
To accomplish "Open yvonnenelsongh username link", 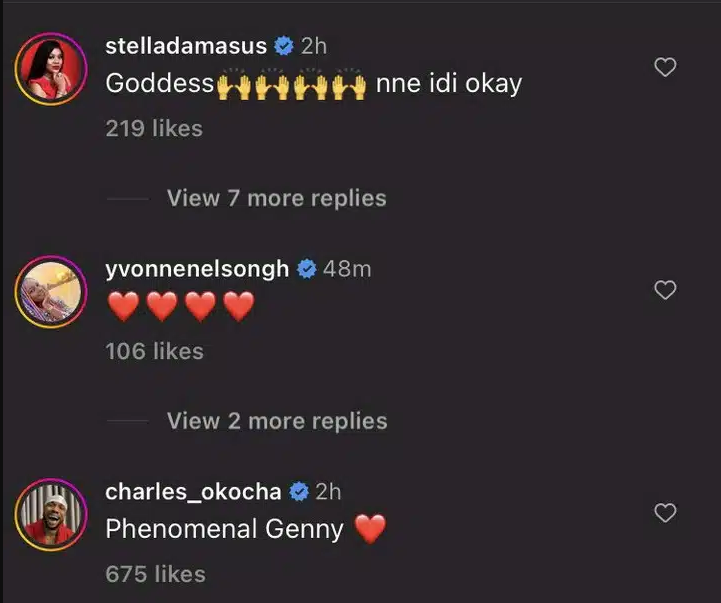I will click(197, 269).
